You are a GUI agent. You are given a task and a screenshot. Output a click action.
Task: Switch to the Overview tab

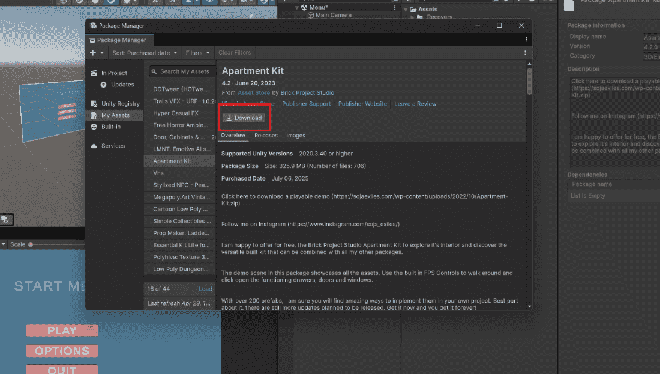tap(233, 135)
